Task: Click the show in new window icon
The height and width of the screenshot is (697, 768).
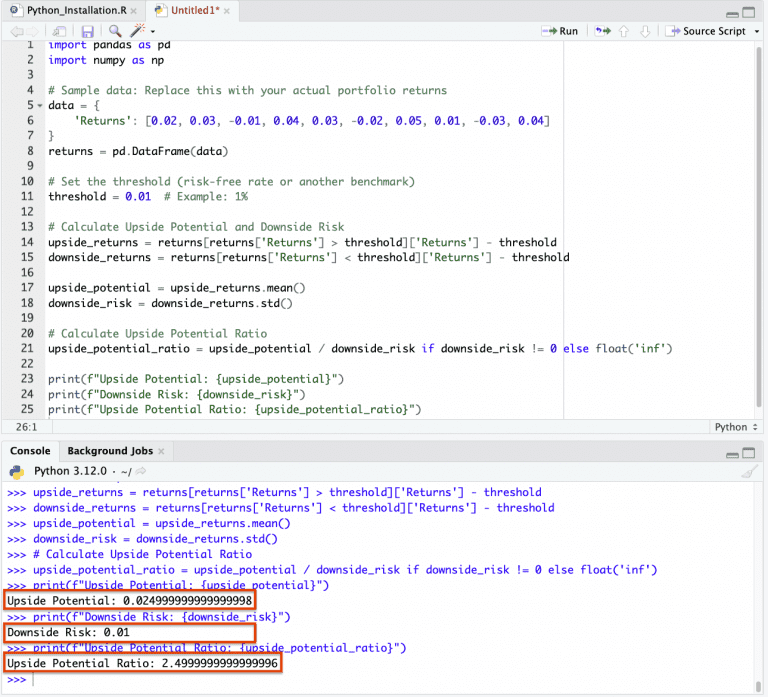Action: (60, 31)
